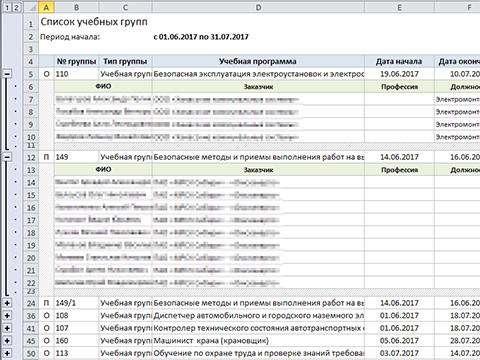This screenshot has width=480, height=360.
Task: Click the 'Заказчик' subheader in row 13
Action: [258, 170]
